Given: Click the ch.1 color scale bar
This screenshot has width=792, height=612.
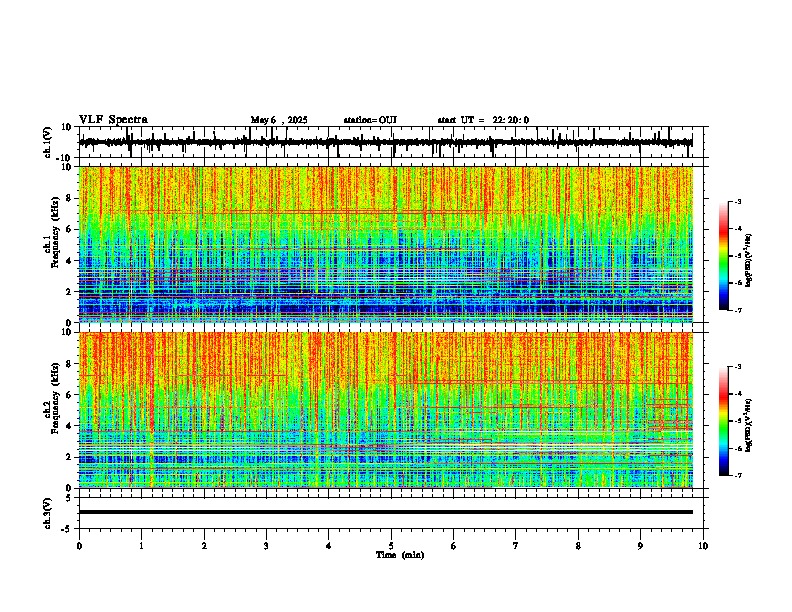Looking at the screenshot, I should pyautogui.click(x=723, y=256).
